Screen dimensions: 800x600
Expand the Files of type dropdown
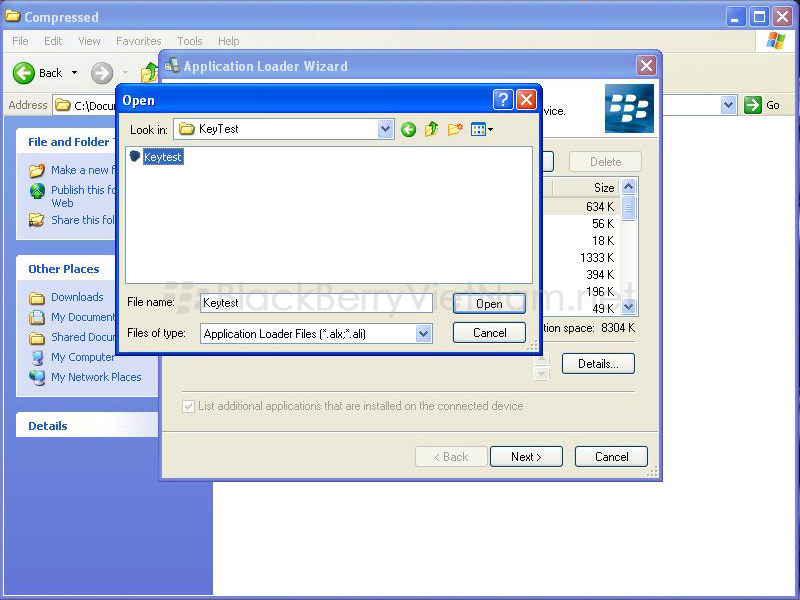point(423,334)
